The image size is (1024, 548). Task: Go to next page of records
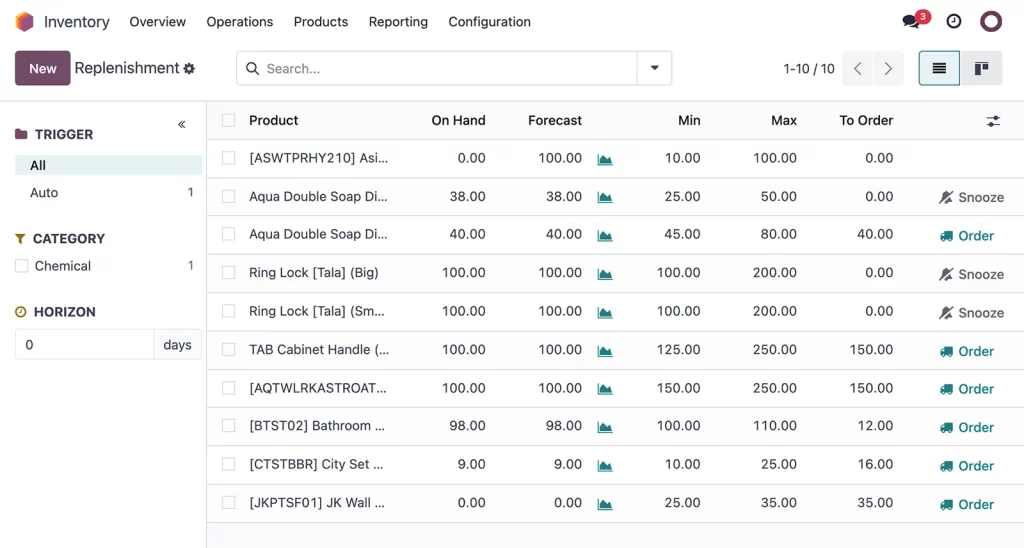tap(888, 69)
